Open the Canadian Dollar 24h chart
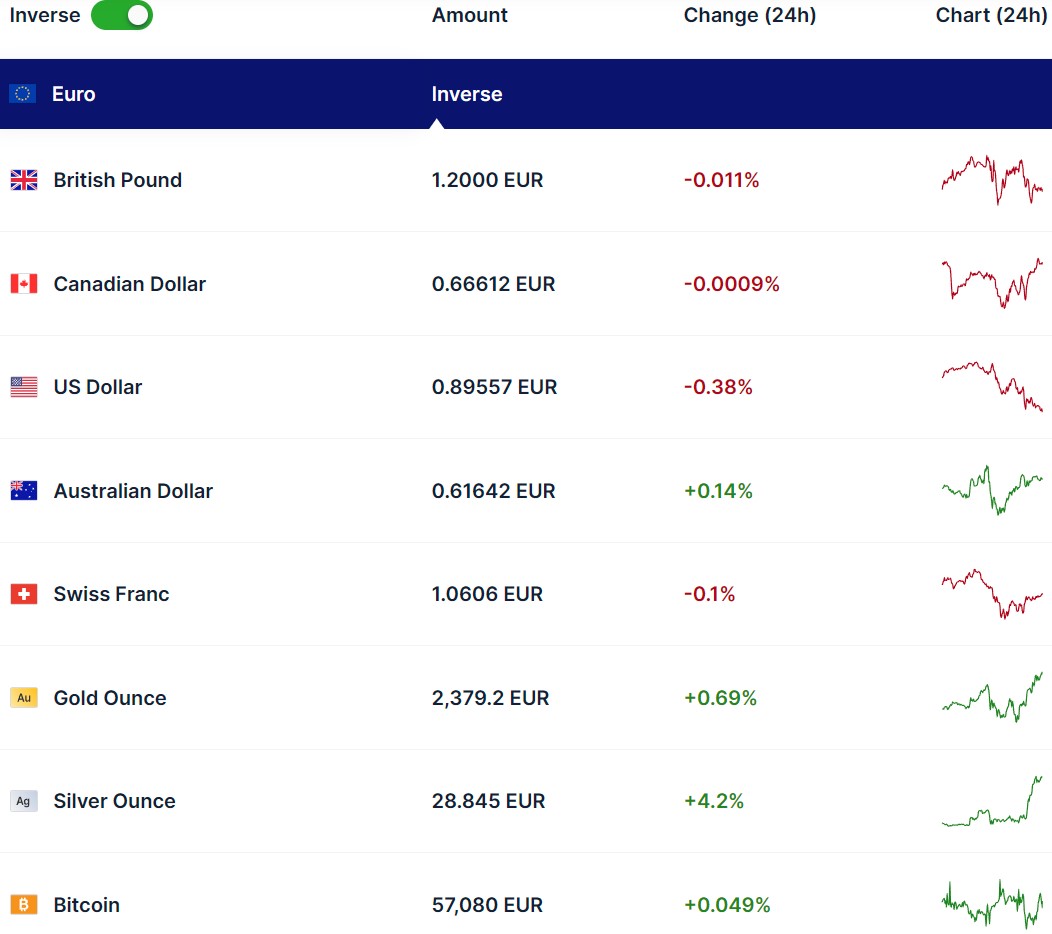Image resolution: width=1052 pixels, height=934 pixels. (992, 283)
